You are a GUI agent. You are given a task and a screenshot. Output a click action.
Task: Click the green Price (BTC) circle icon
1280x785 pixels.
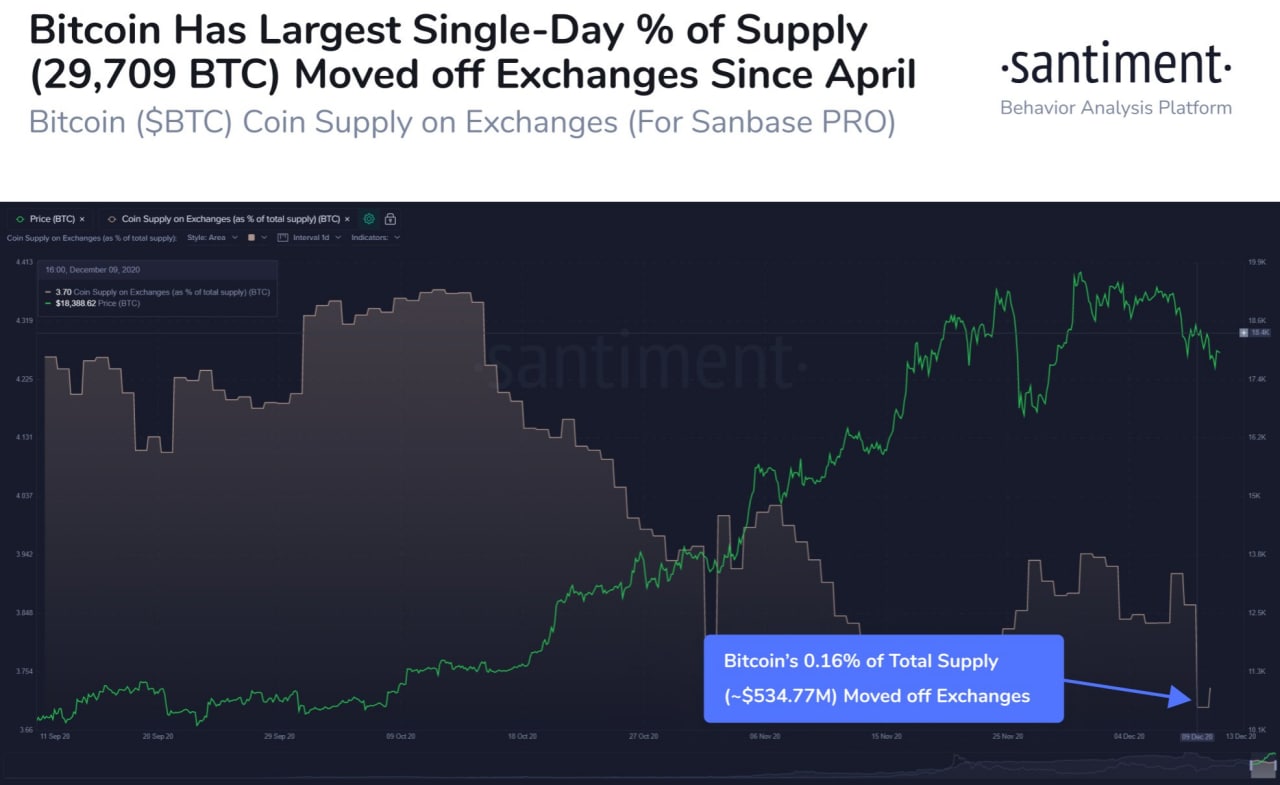(x=20, y=218)
